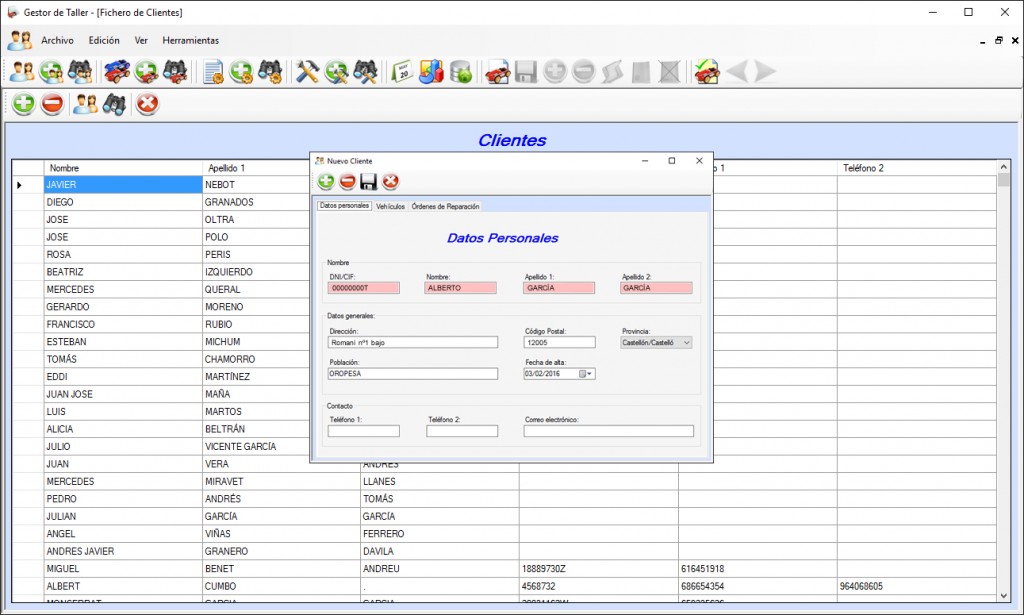Select the 964068605 phone cell
The height and width of the screenshot is (615, 1024).
click(916, 586)
